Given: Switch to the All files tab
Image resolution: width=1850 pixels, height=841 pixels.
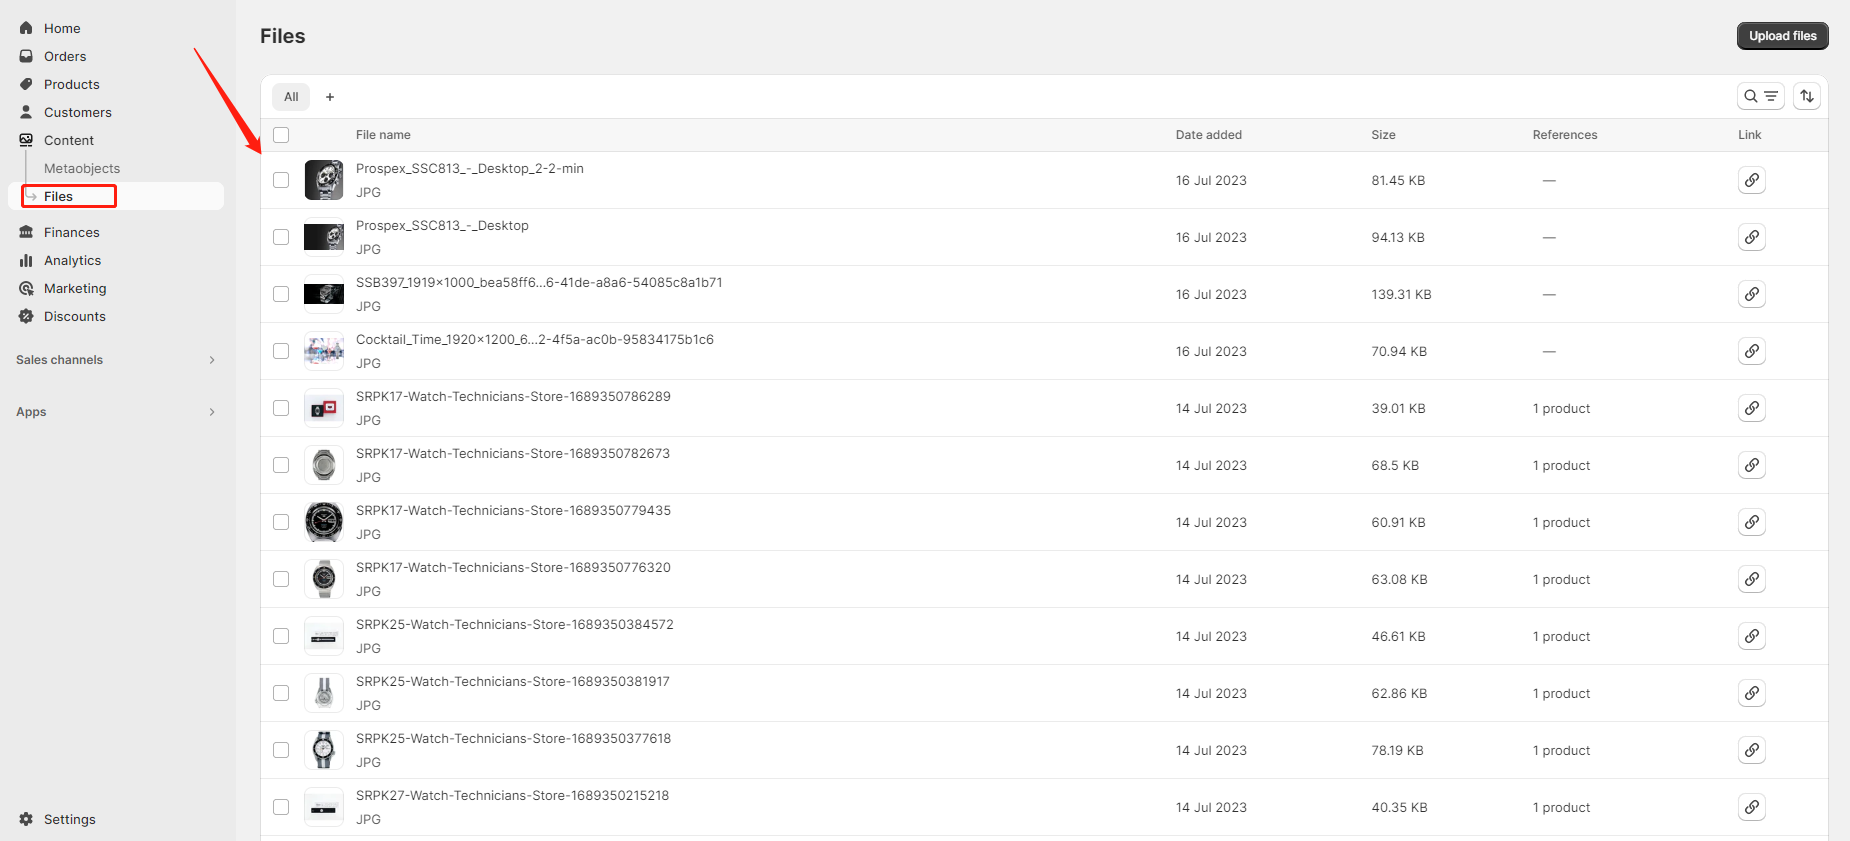Looking at the screenshot, I should pos(291,97).
